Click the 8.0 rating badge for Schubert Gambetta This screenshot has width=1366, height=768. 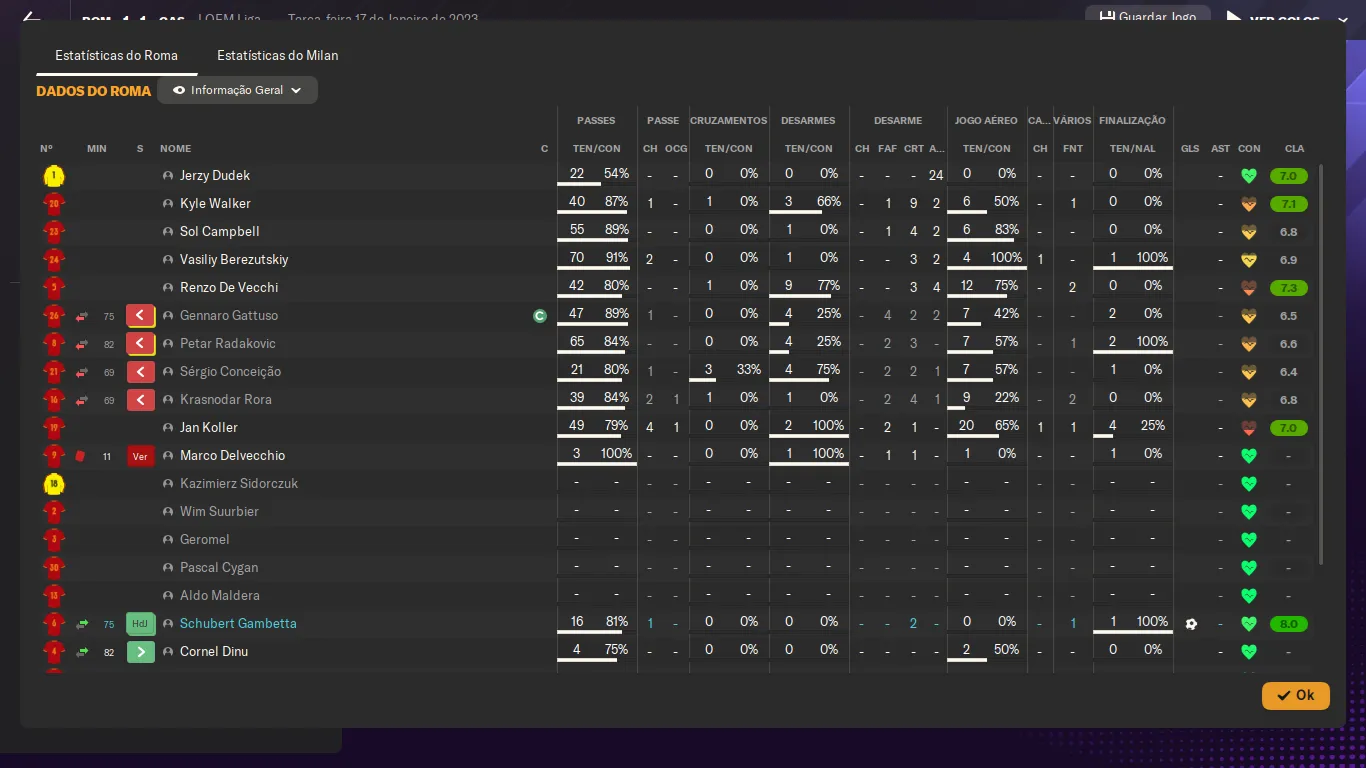pyautogui.click(x=1288, y=624)
